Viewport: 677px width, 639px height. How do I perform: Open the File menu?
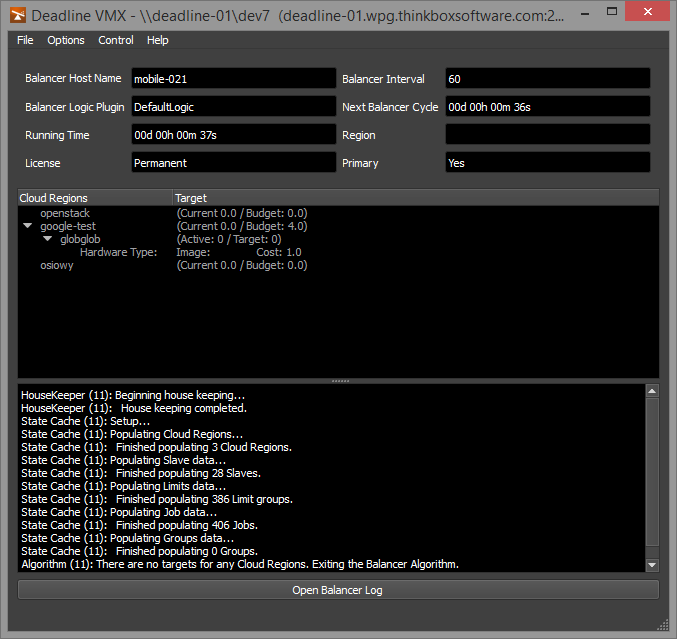pyautogui.click(x=25, y=40)
